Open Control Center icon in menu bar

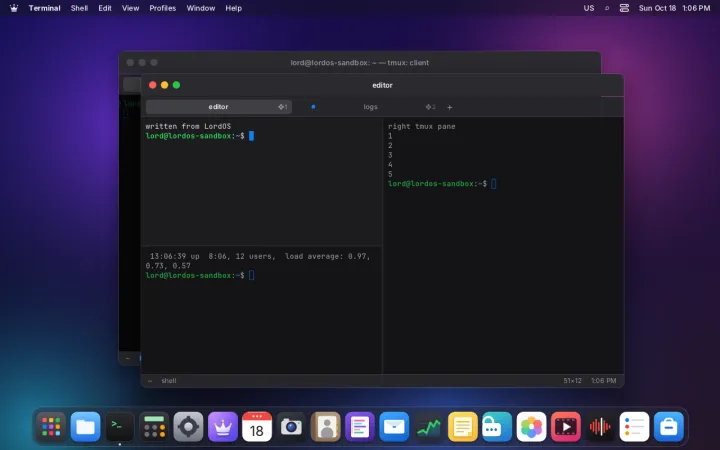[x=624, y=8]
